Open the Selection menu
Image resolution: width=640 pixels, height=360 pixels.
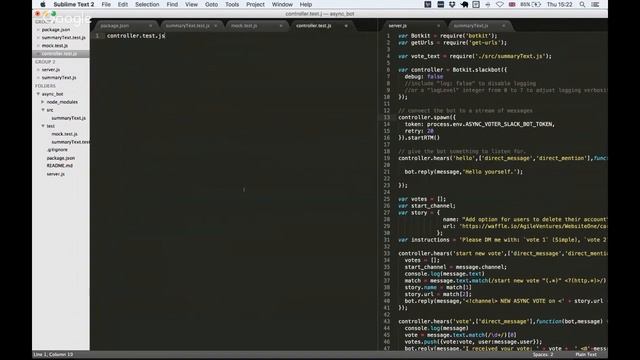147,4
